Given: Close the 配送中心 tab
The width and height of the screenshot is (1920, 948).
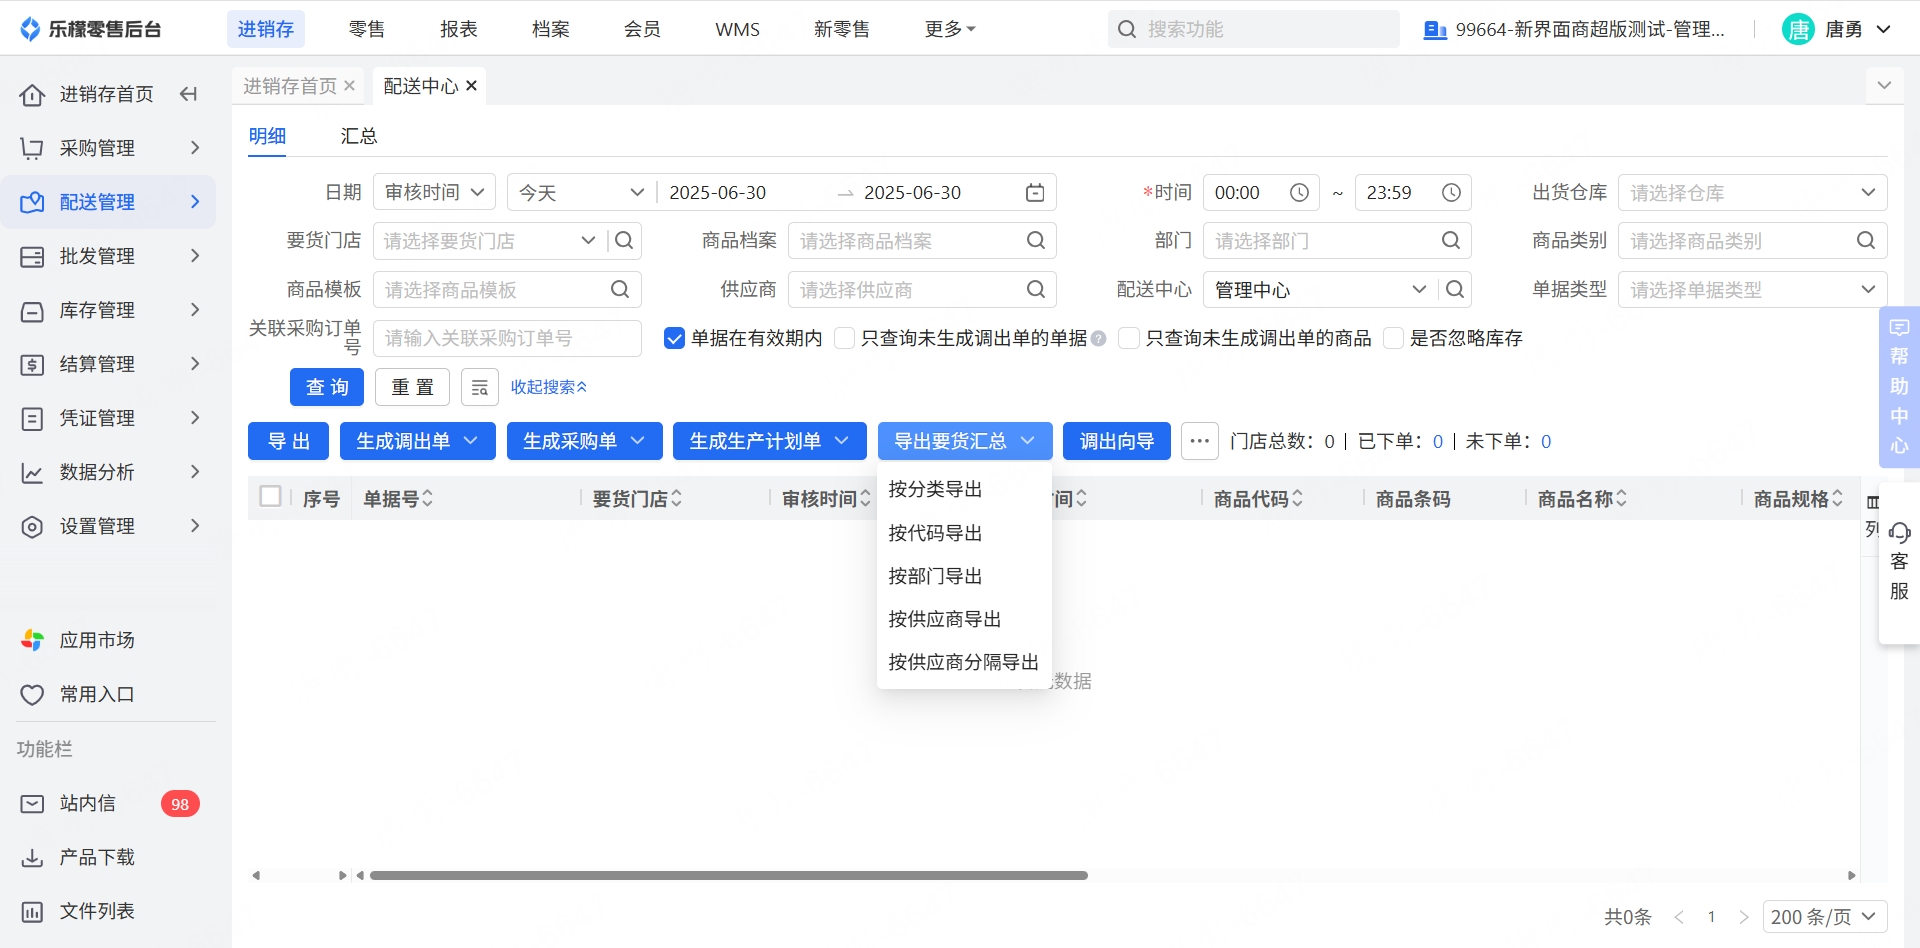Looking at the screenshot, I should 471,86.
